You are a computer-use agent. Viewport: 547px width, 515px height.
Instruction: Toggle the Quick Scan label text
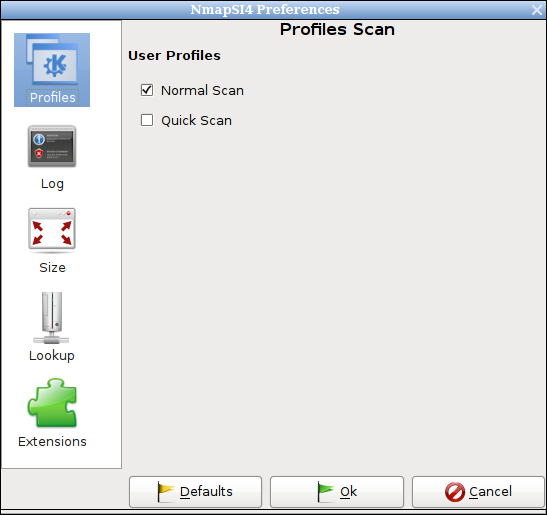click(x=196, y=120)
